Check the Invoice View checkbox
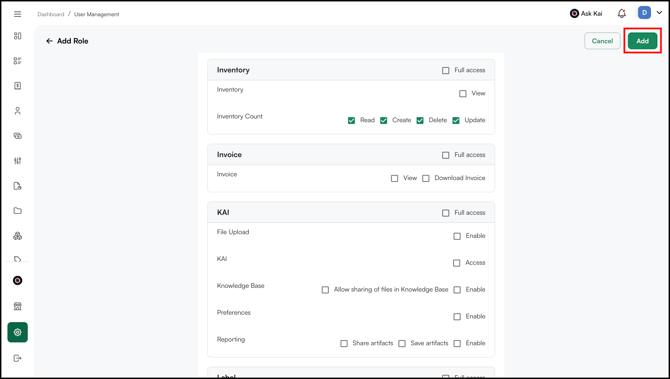The width and height of the screenshot is (670, 379). (x=394, y=178)
